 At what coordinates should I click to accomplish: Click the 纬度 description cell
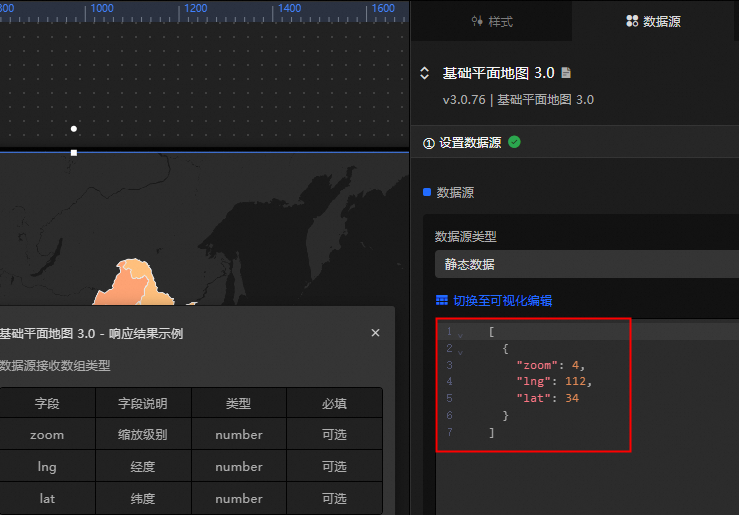click(x=143, y=499)
